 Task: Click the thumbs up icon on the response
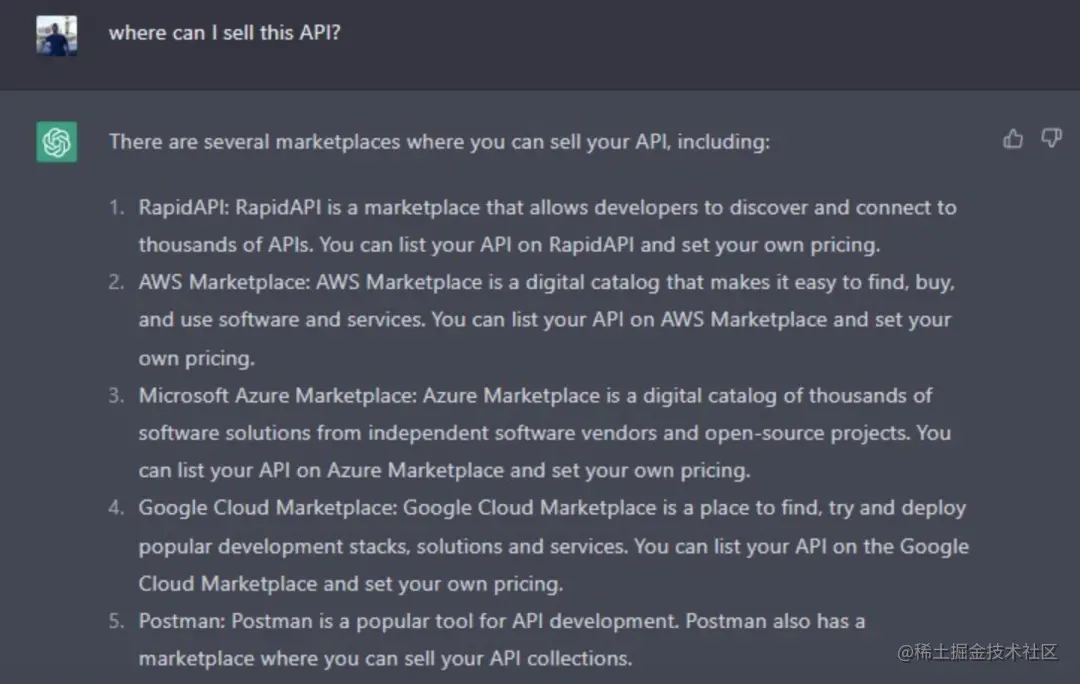[x=1012, y=139]
